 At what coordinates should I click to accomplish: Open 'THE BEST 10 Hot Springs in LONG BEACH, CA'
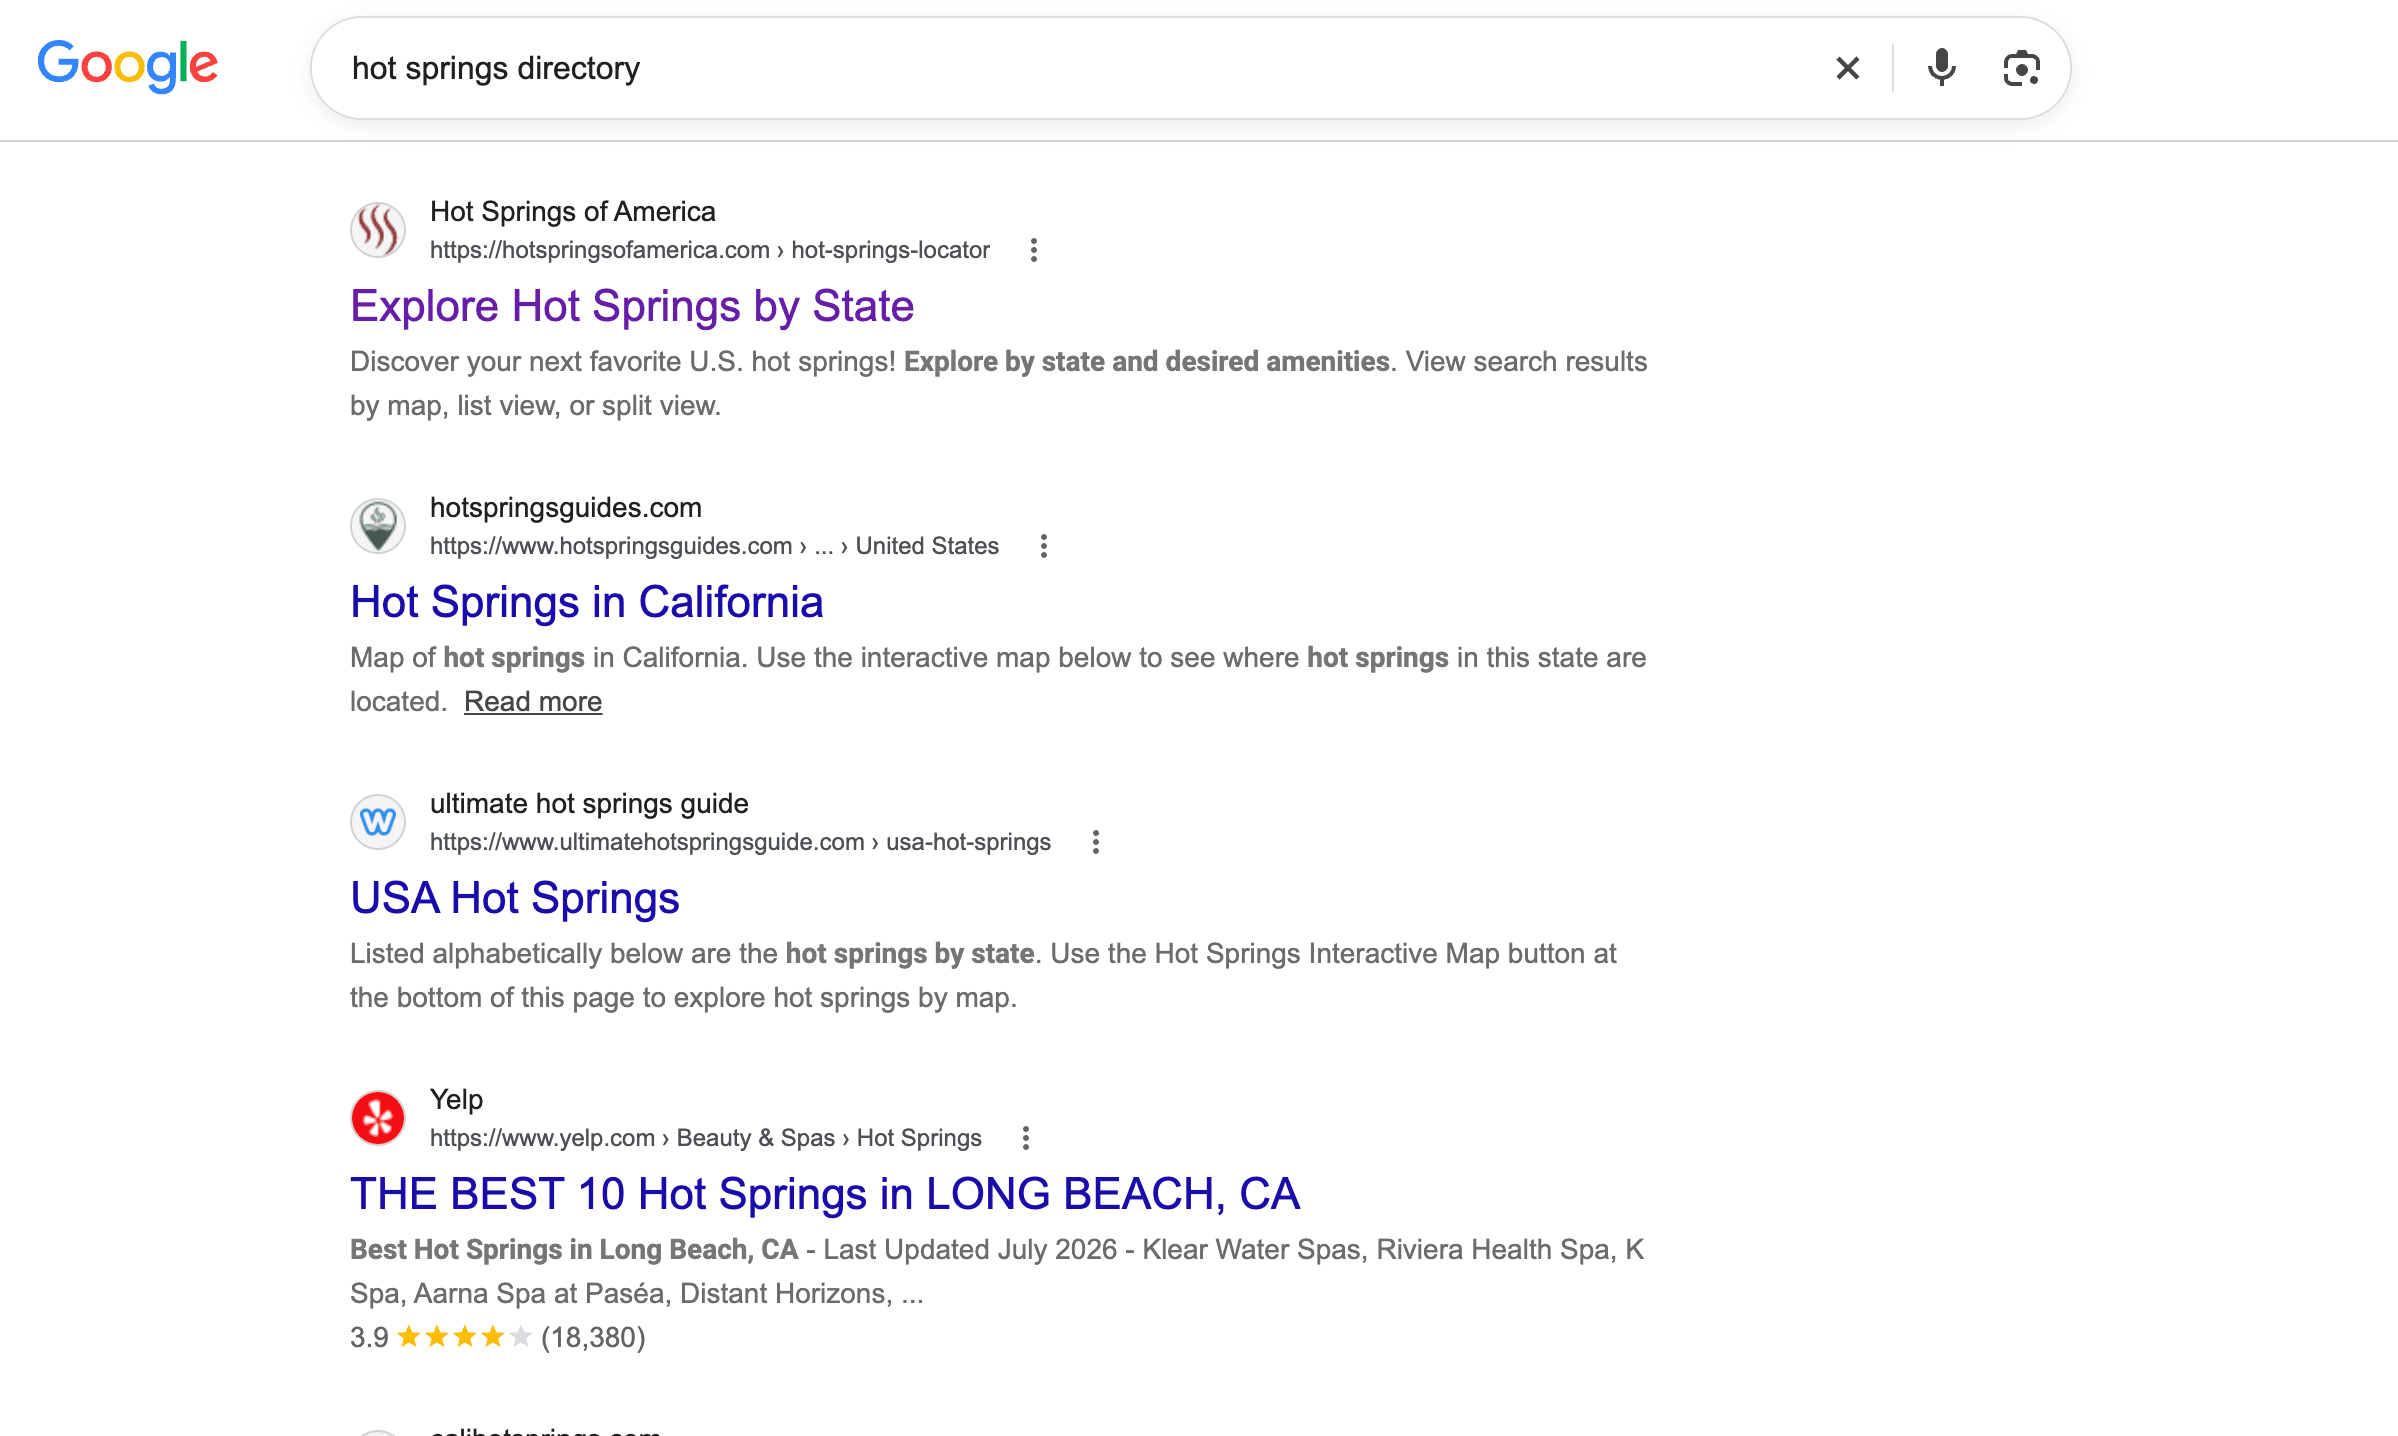pyautogui.click(x=825, y=1194)
